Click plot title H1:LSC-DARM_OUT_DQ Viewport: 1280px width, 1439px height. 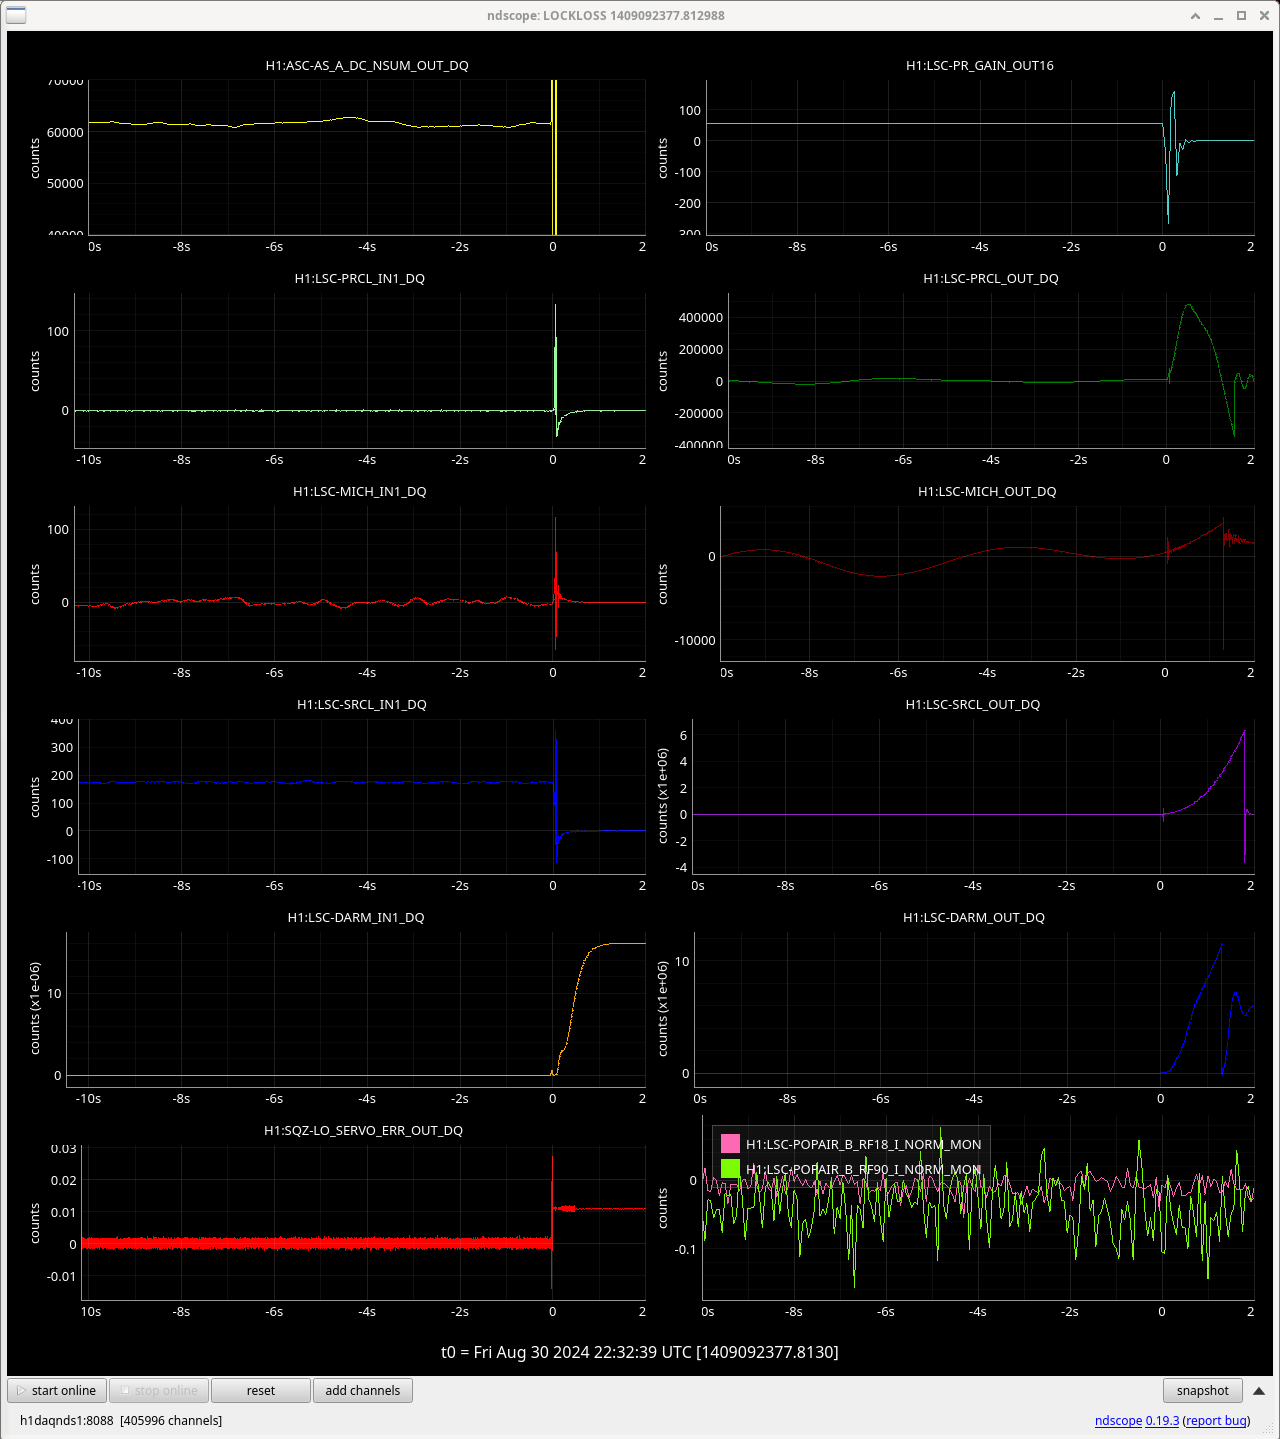[974, 917]
